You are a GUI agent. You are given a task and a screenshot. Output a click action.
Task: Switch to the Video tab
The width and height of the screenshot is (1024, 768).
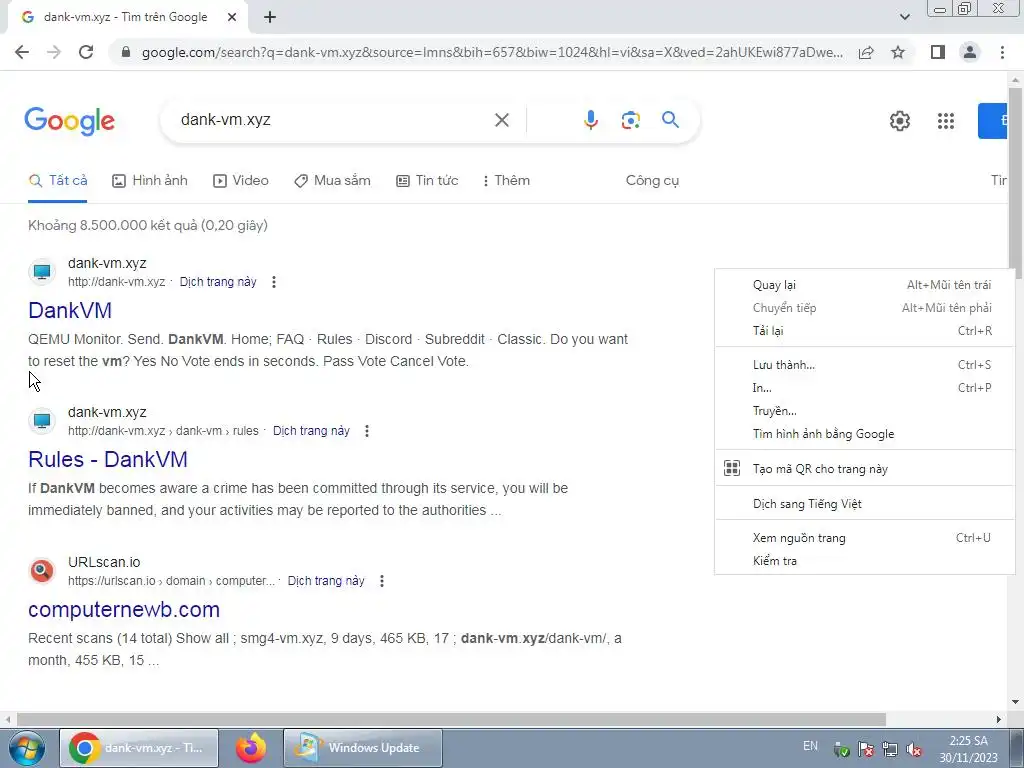pos(241,181)
